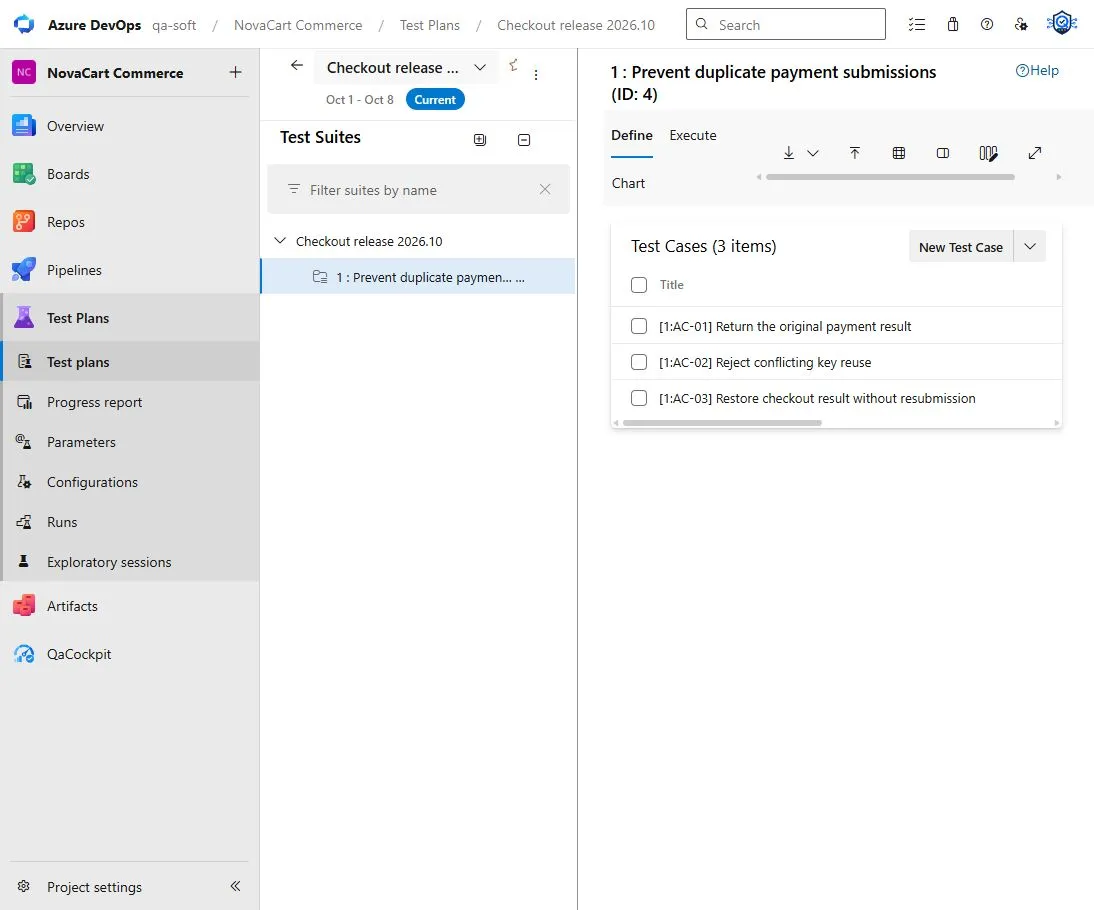The height and width of the screenshot is (910, 1094).
Task: Click the NC project avatar icon
Action: [24, 72]
